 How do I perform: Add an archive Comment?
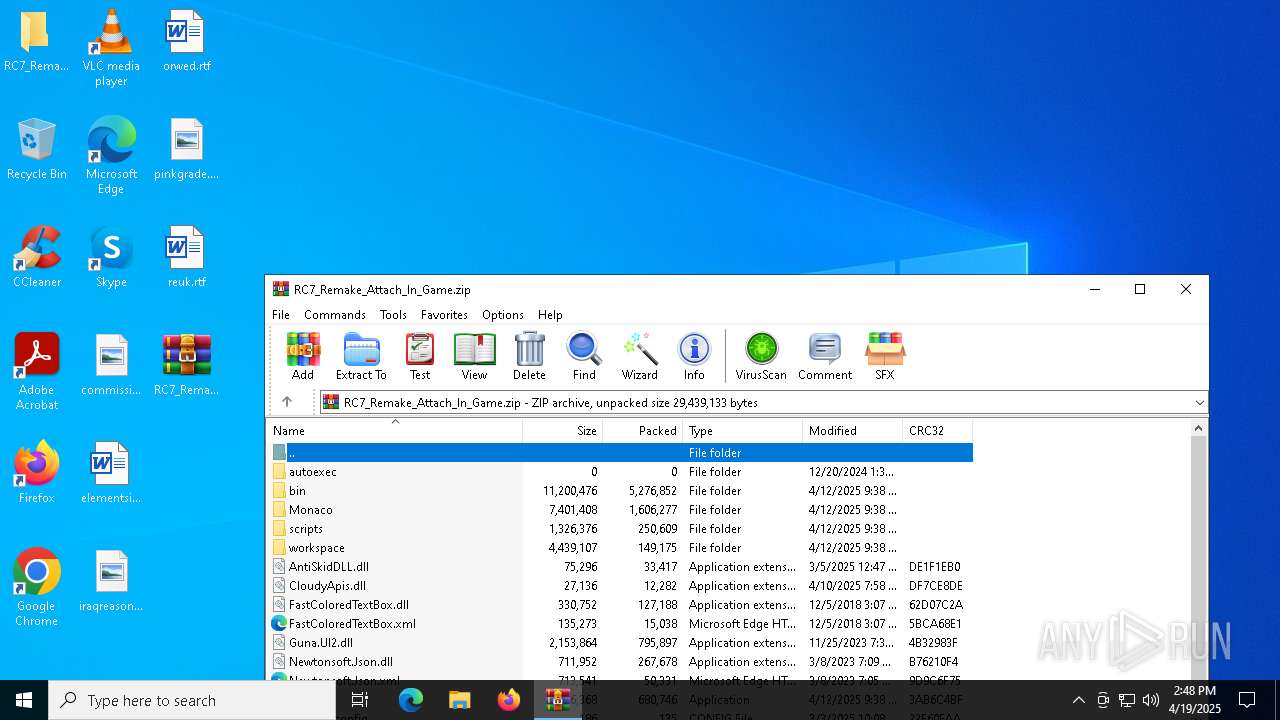(x=825, y=357)
